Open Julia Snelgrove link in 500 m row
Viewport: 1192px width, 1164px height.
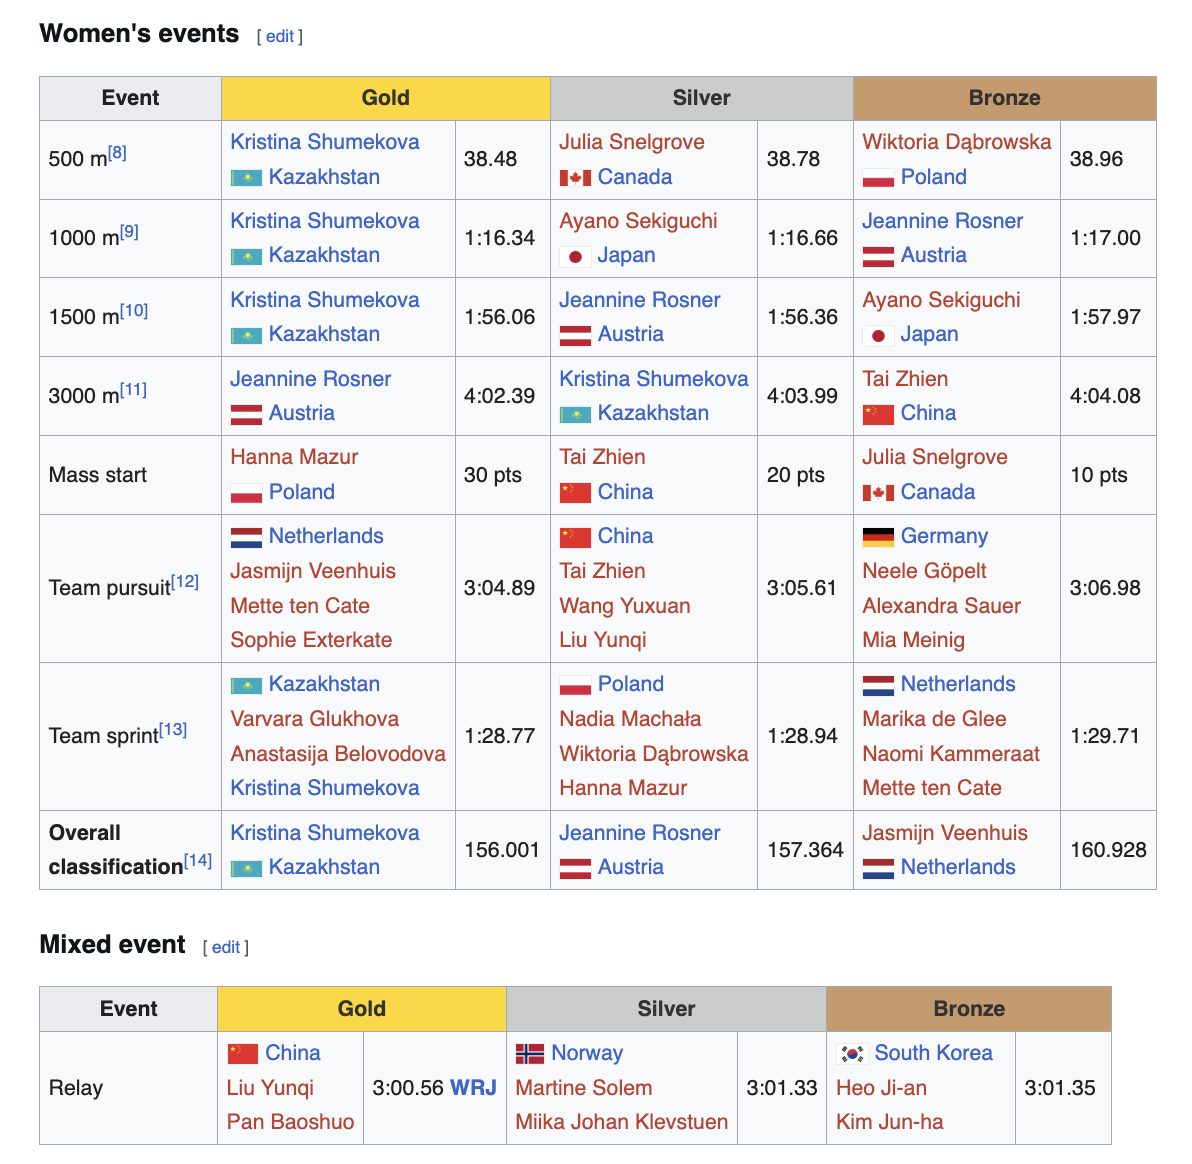(x=631, y=142)
